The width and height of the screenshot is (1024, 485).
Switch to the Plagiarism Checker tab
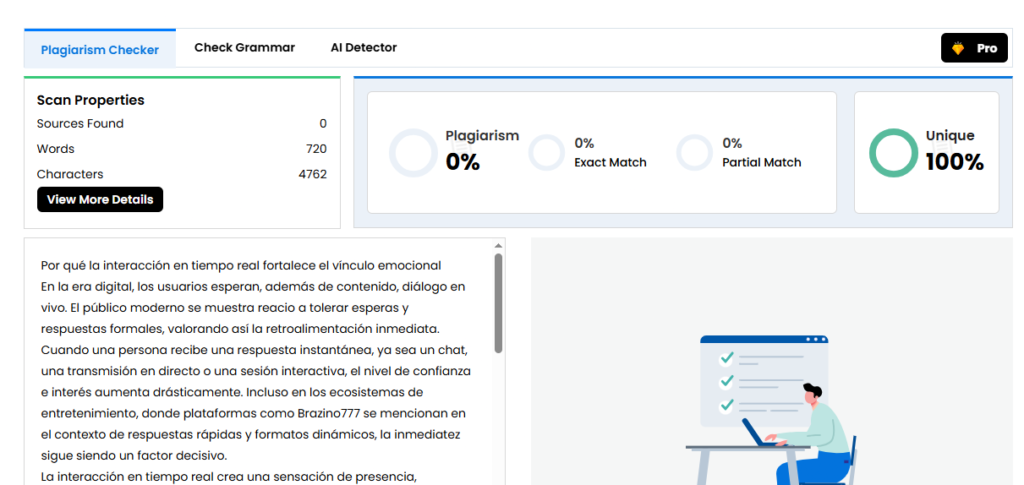[x=100, y=49]
